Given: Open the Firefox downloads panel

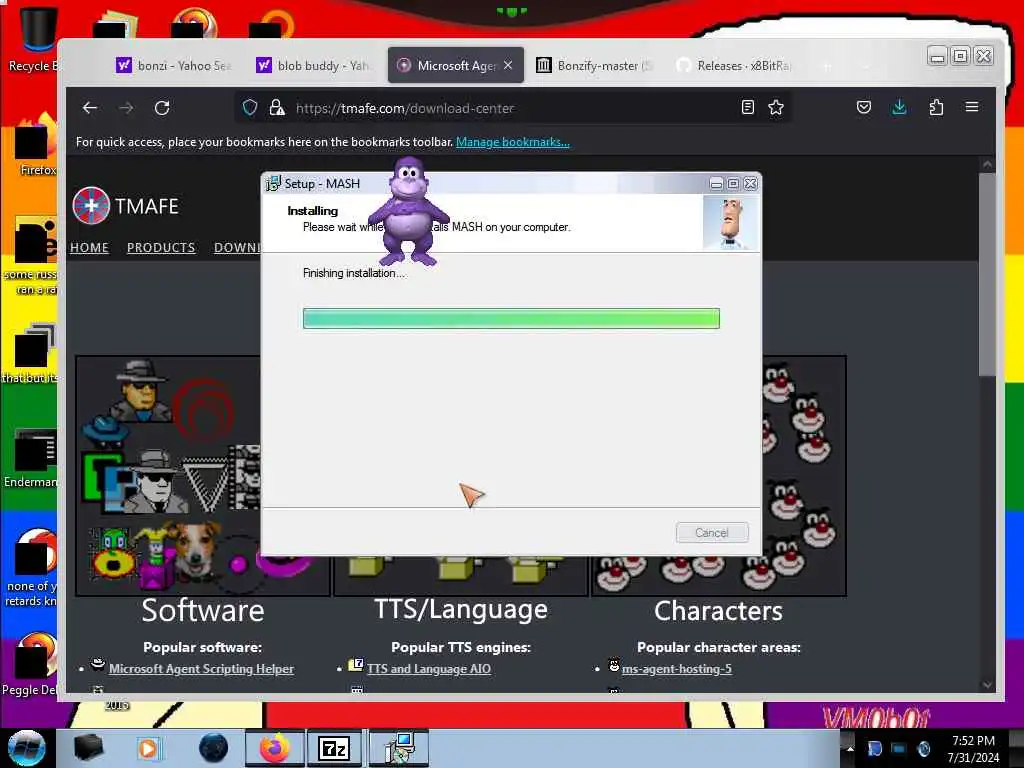Looking at the screenshot, I should (x=899, y=108).
